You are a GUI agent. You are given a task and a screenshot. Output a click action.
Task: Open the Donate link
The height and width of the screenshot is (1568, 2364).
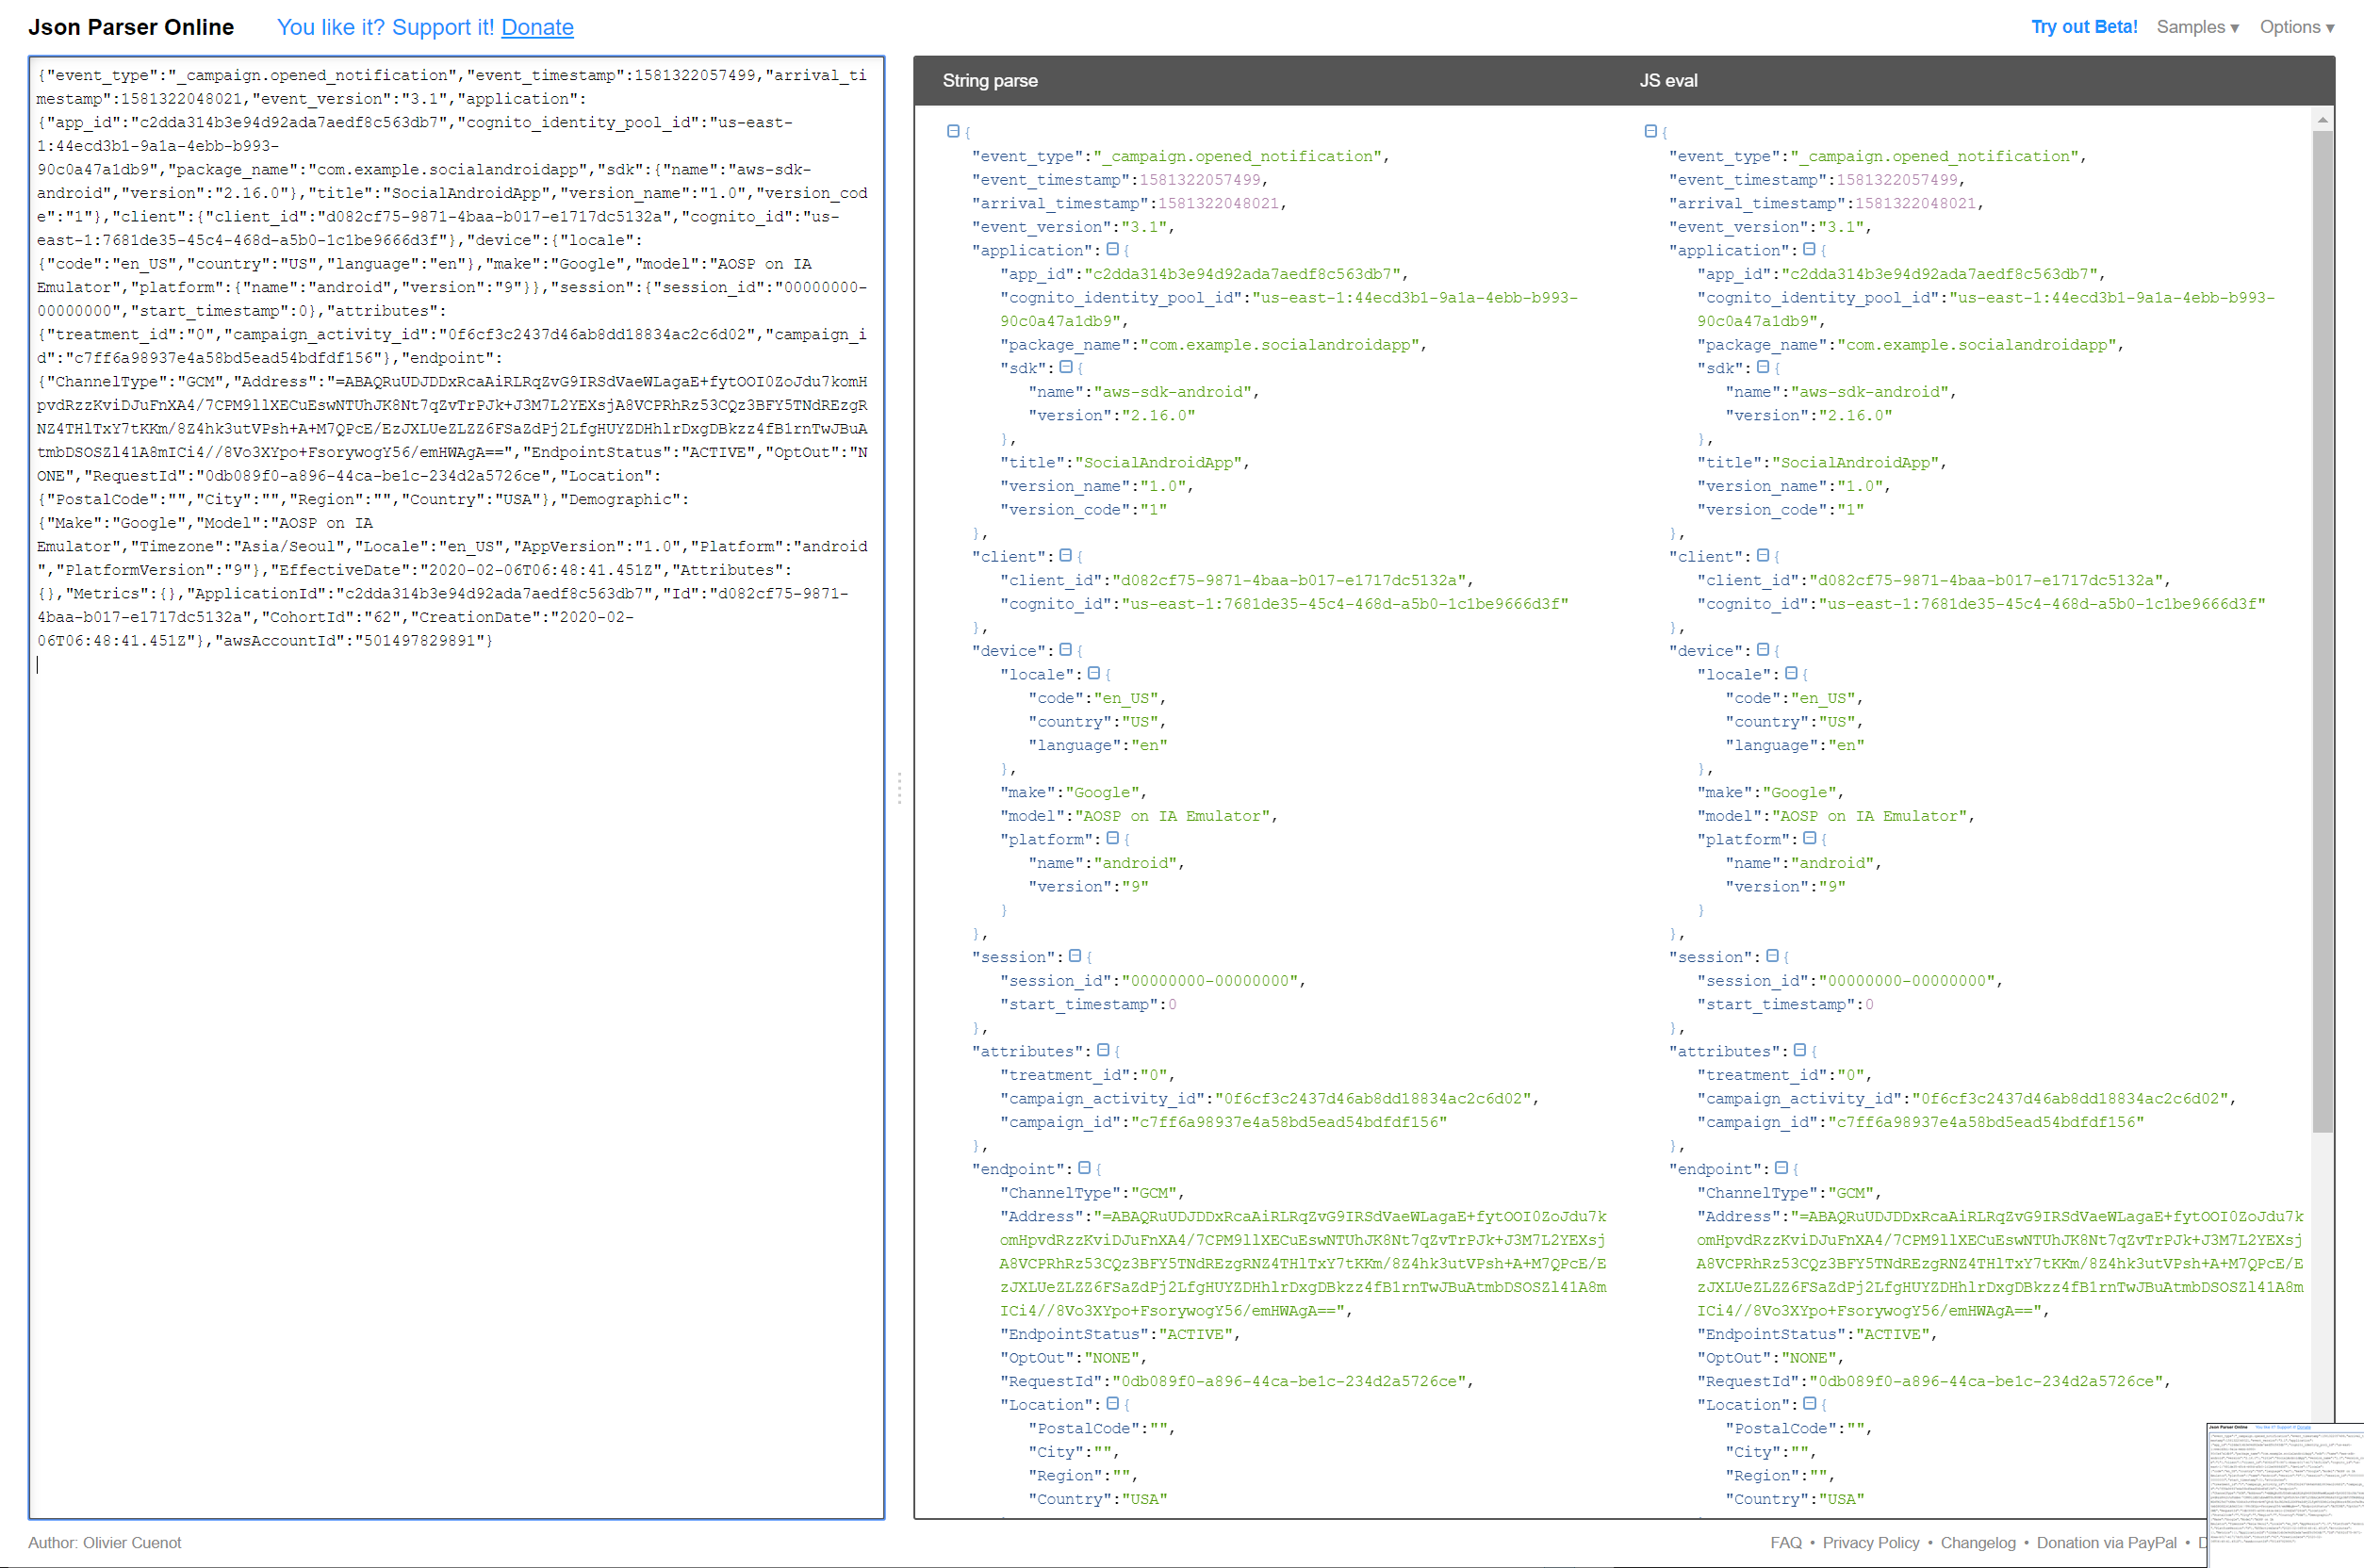[x=537, y=27]
